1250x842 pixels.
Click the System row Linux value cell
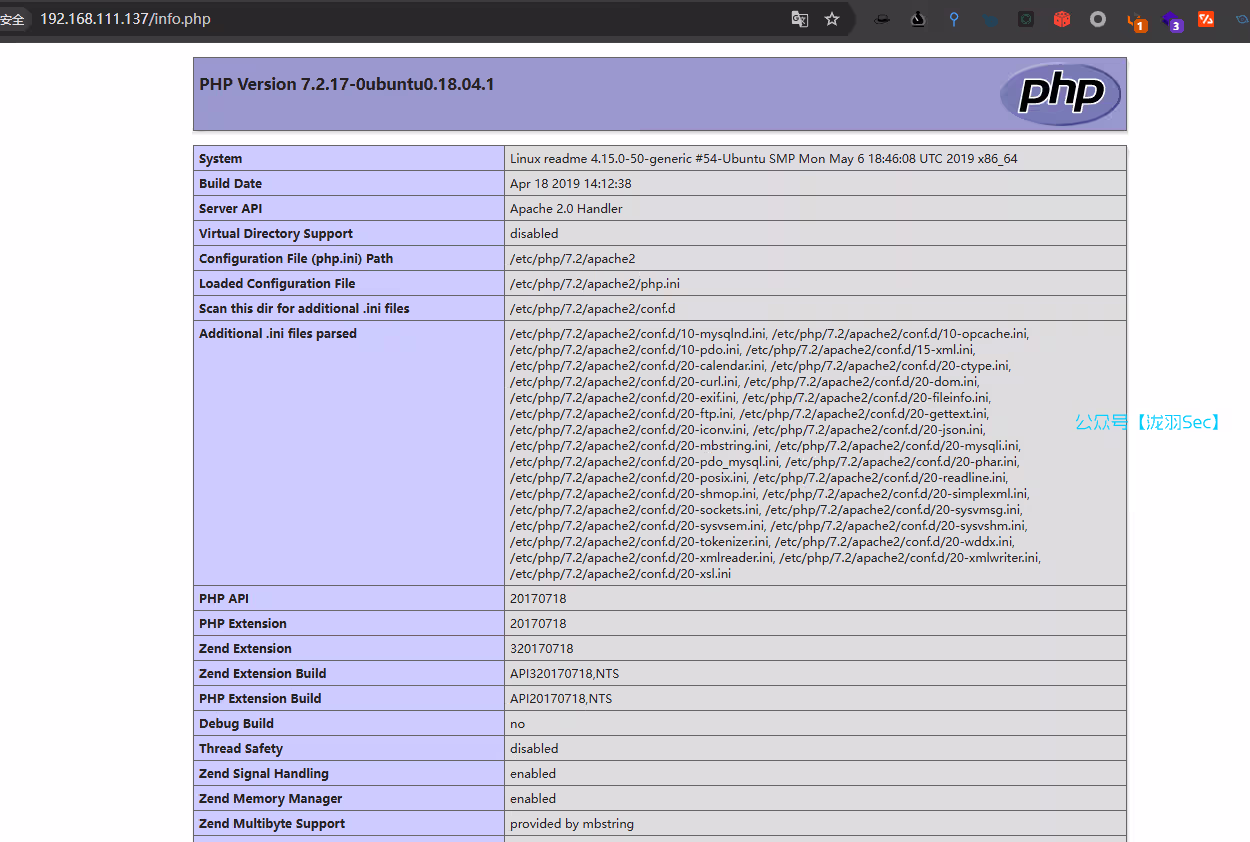click(763, 159)
